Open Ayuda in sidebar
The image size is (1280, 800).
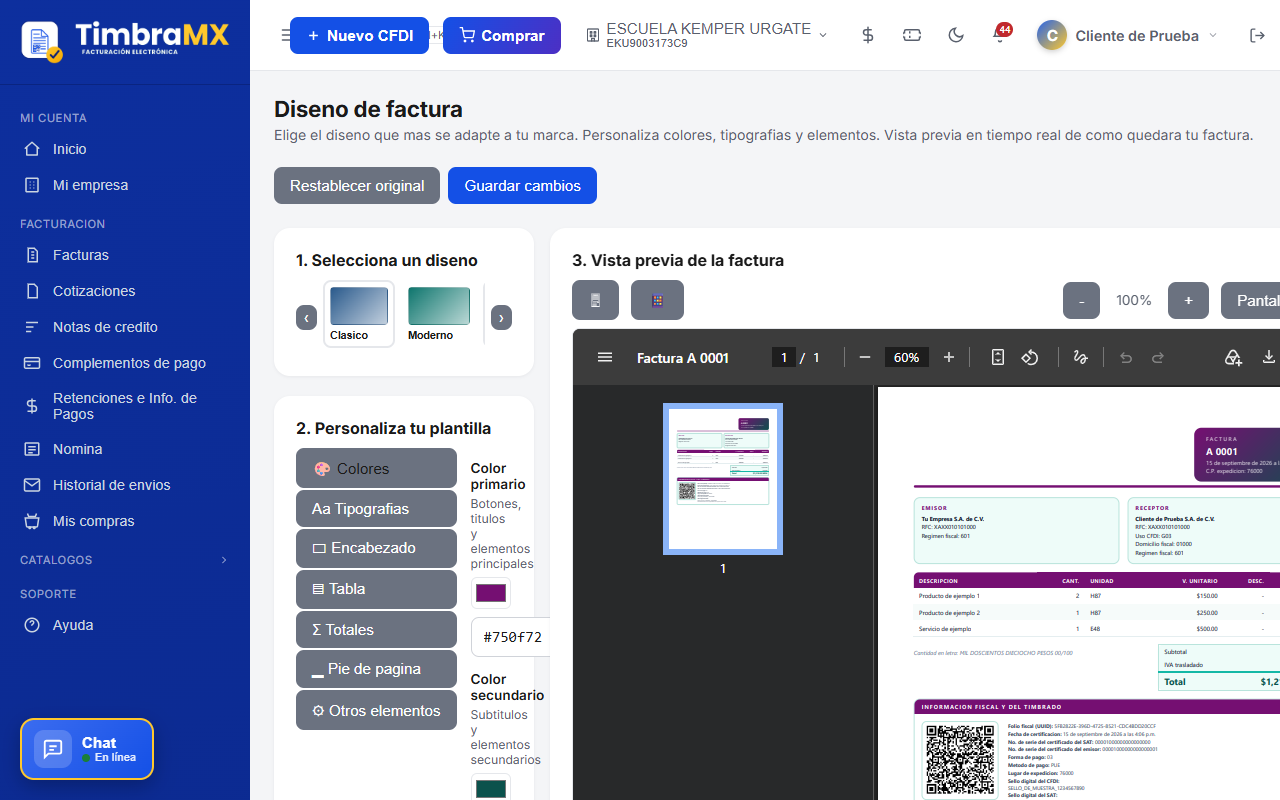[125, 625]
